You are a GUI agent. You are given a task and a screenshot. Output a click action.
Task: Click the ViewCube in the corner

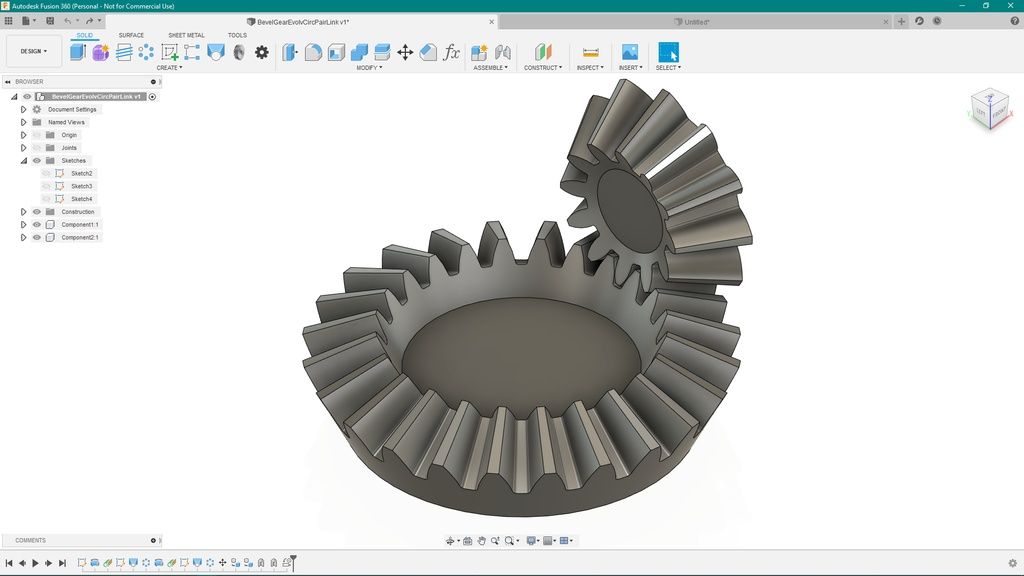(x=990, y=109)
